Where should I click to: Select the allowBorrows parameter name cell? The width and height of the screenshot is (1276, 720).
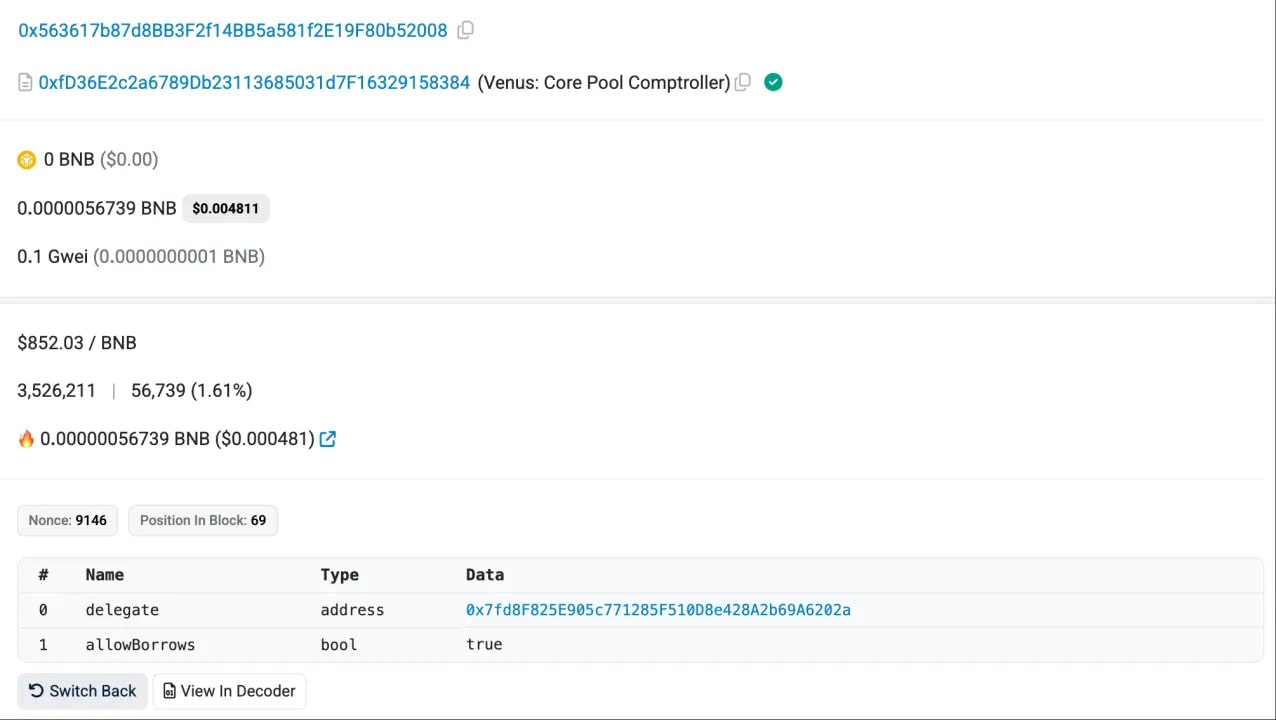pyautogui.click(x=140, y=645)
